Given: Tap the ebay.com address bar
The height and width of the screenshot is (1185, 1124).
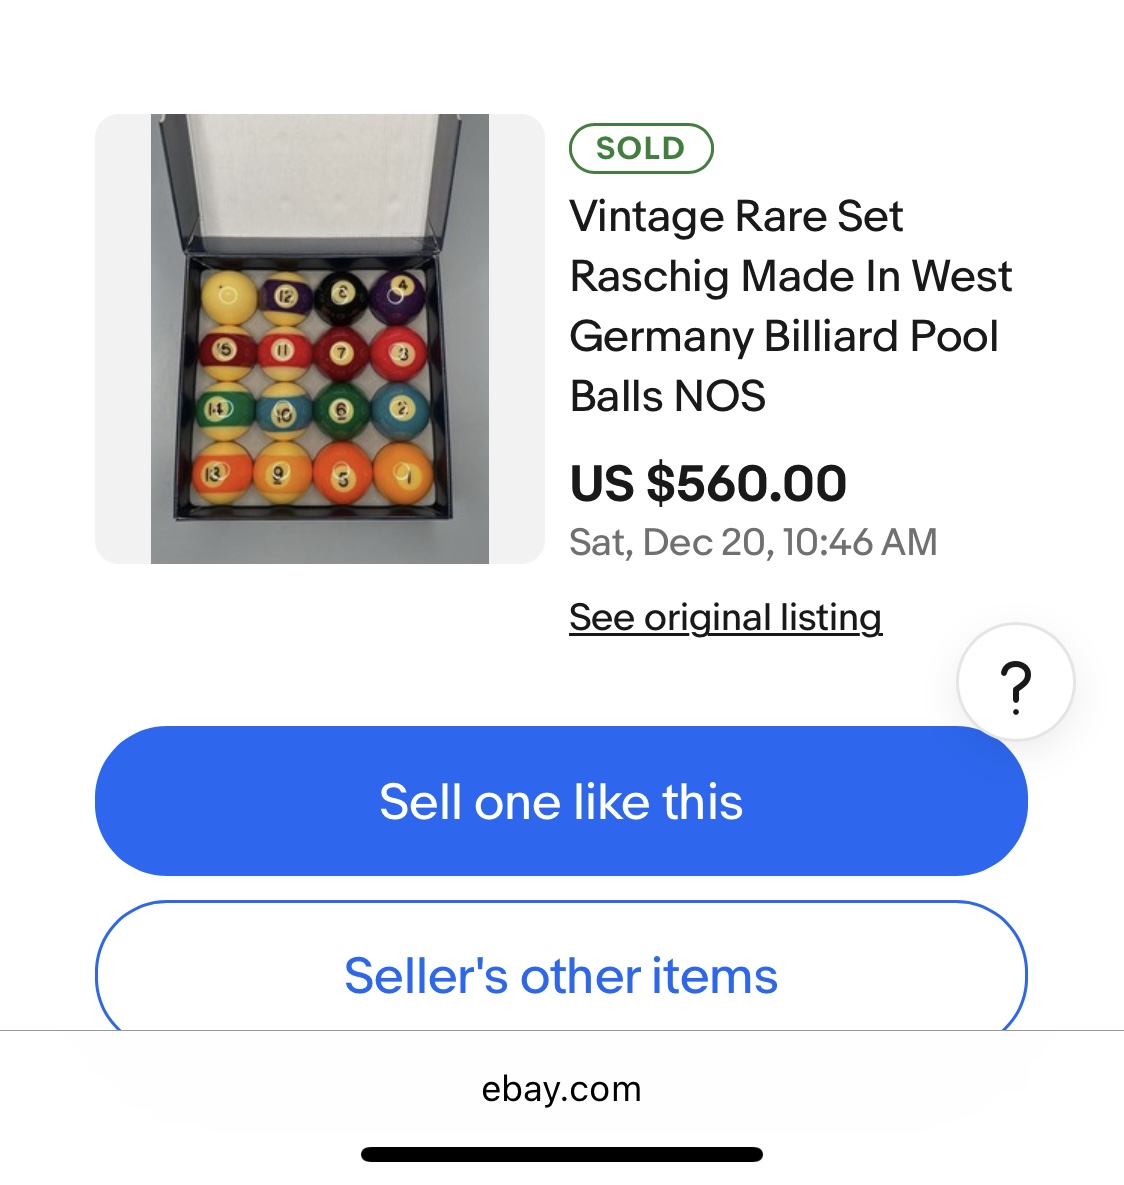Looking at the screenshot, I should pos(561,1088).
